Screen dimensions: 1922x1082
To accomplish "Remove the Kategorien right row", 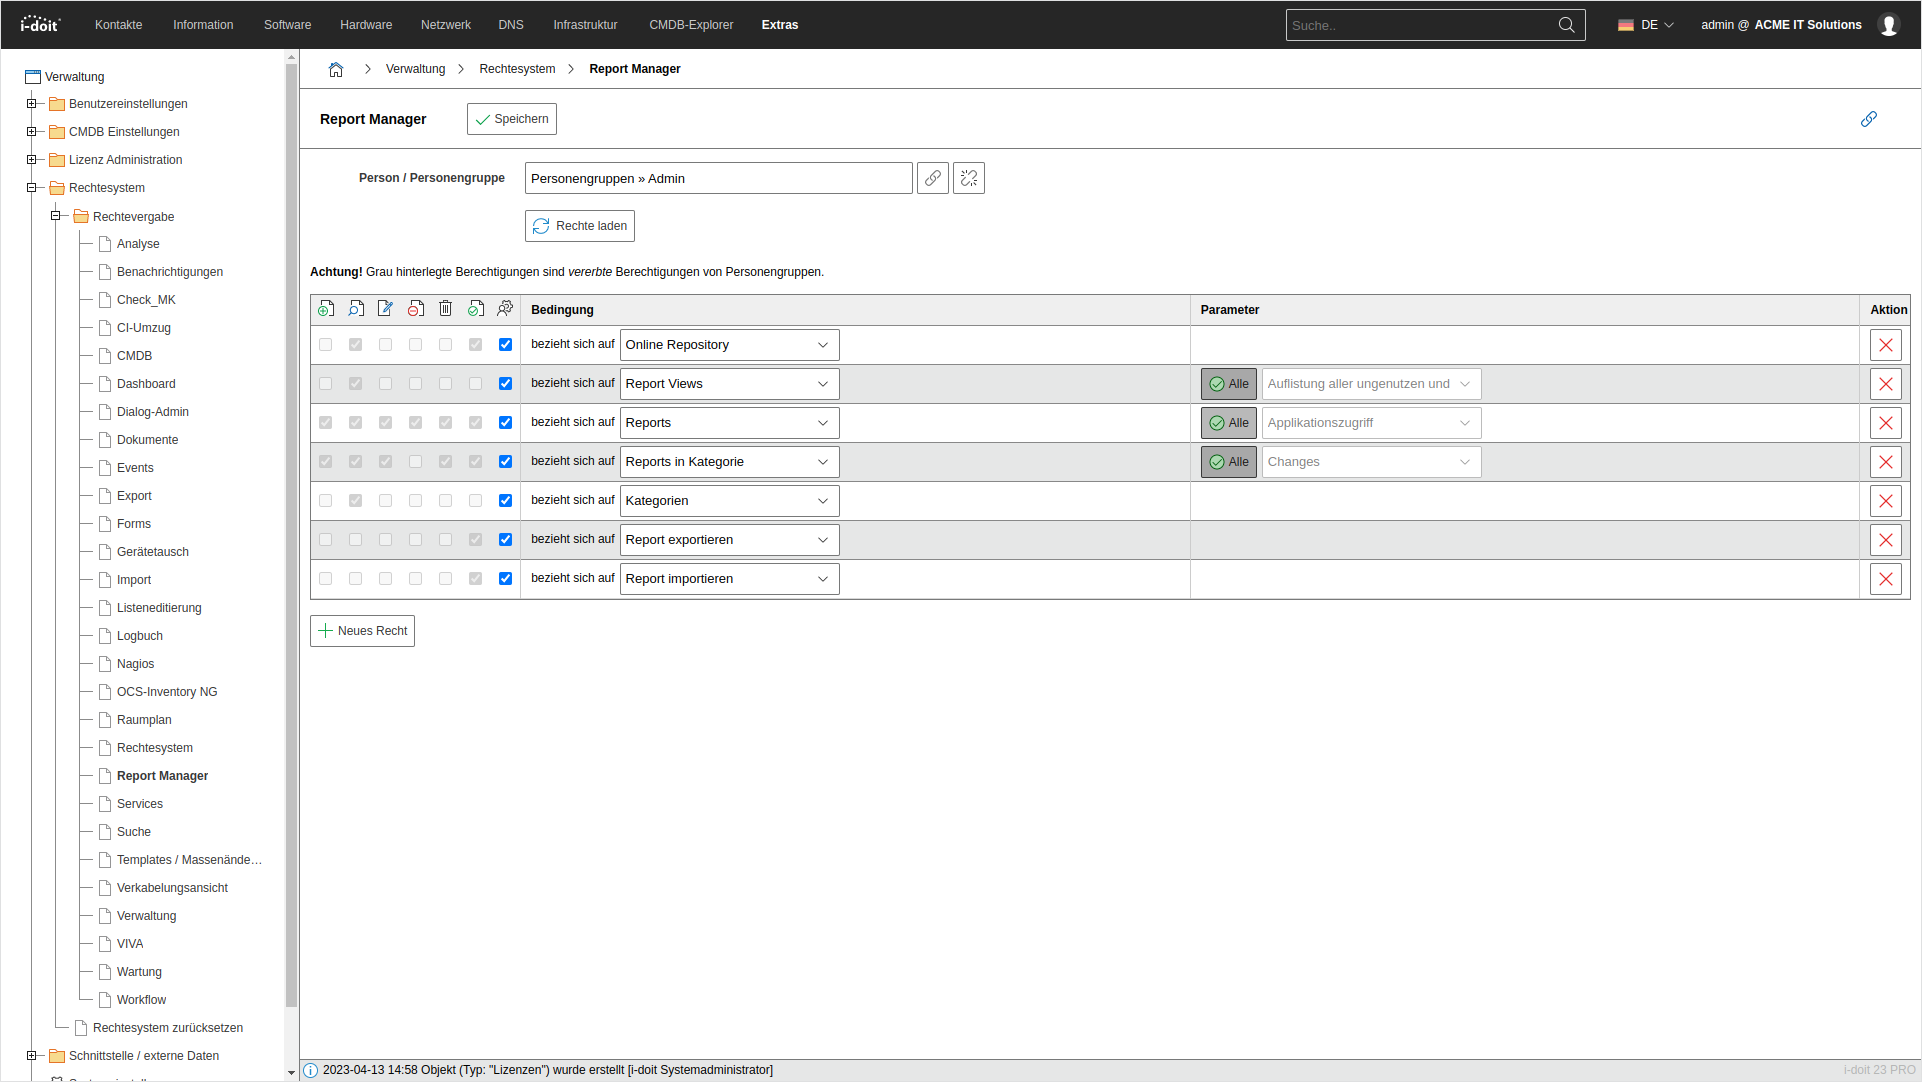I will pyautogui.click(x=1885, y=501).
